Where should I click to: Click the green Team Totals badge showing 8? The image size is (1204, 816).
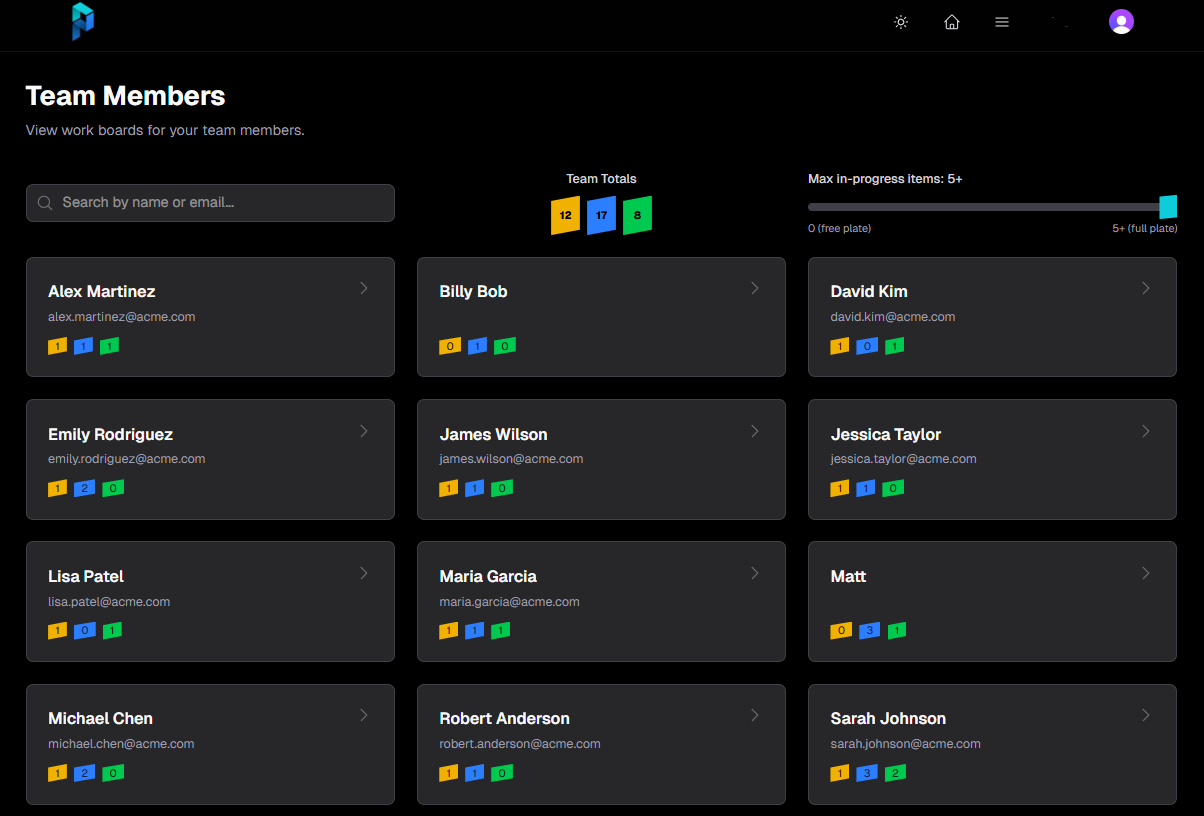(x=637, y=215)
